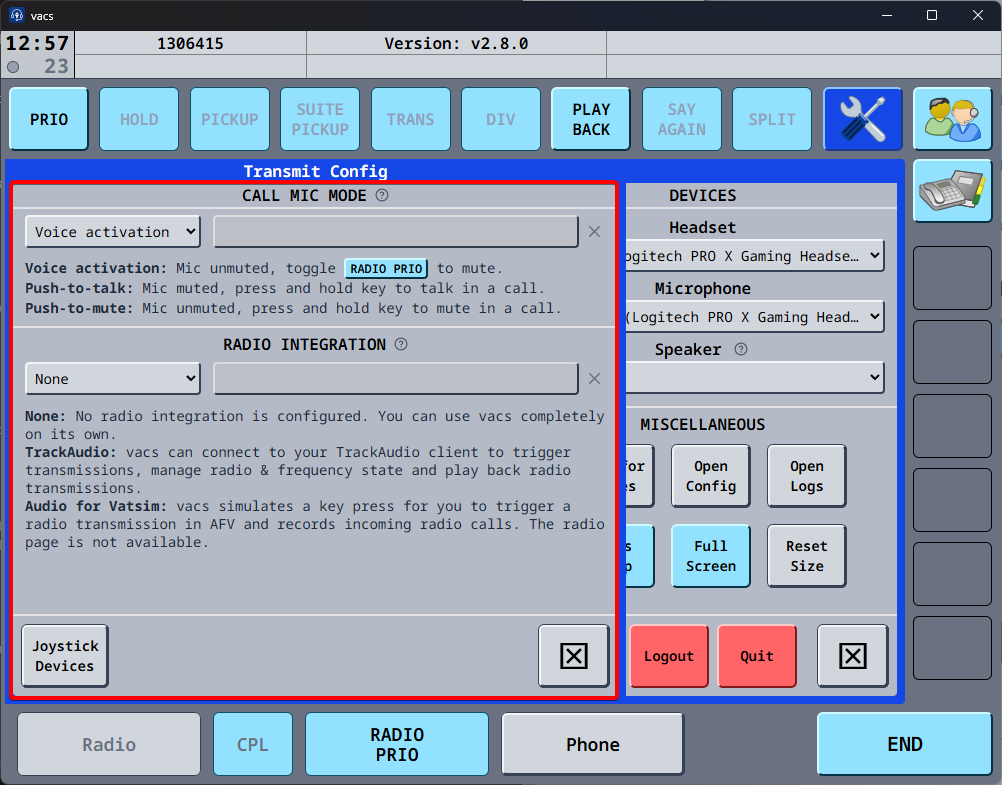Focus the call mic mode key input field
This screenshot has width=1002, height=785.
[396, 231]
